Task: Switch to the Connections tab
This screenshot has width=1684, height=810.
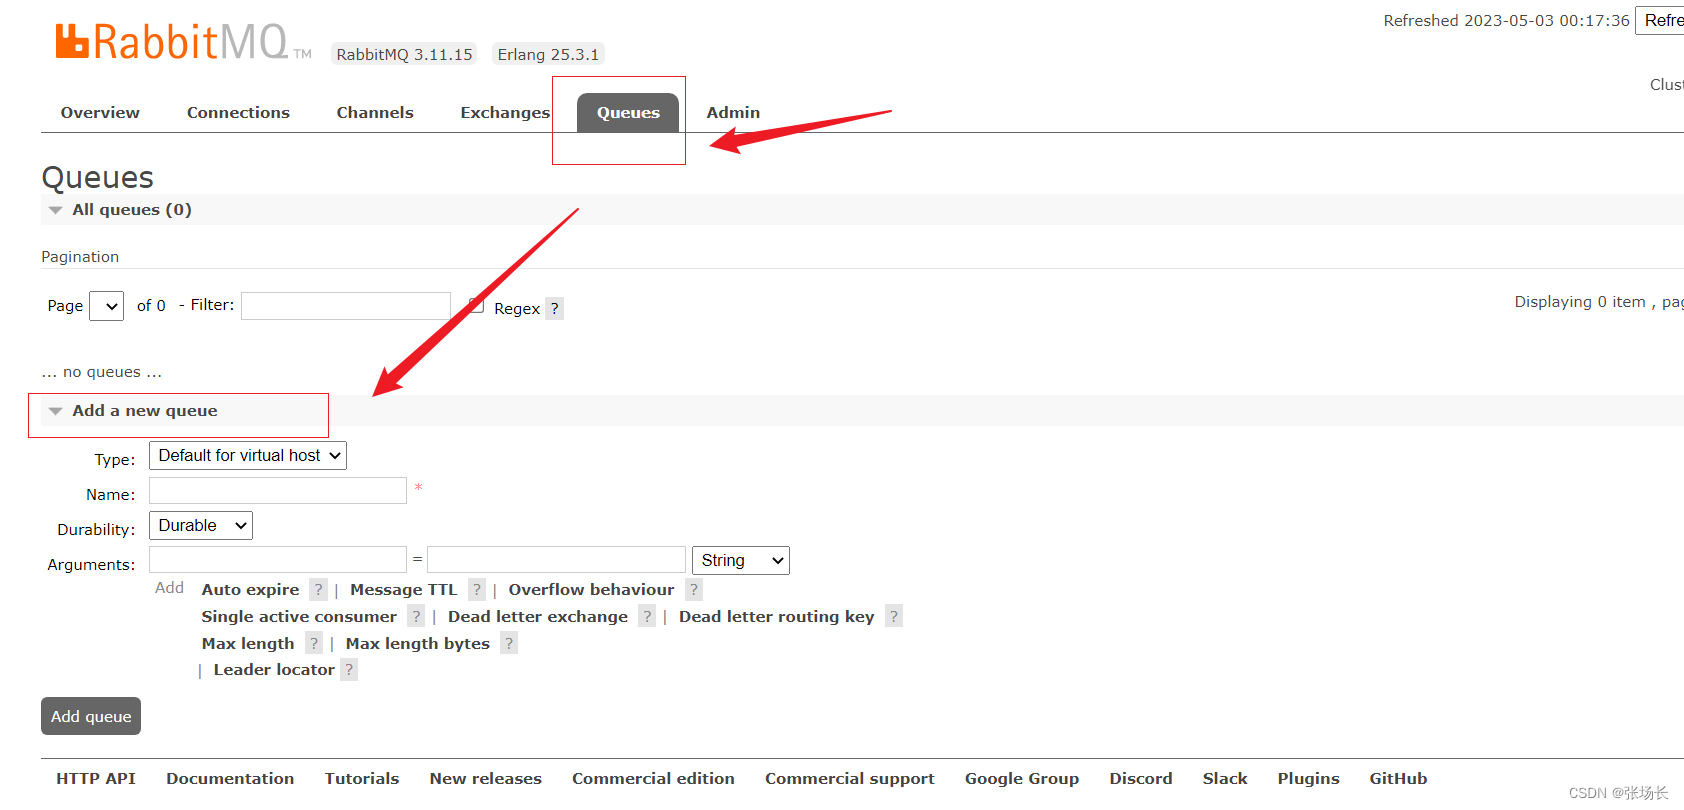Action: (x=238, y=113)
